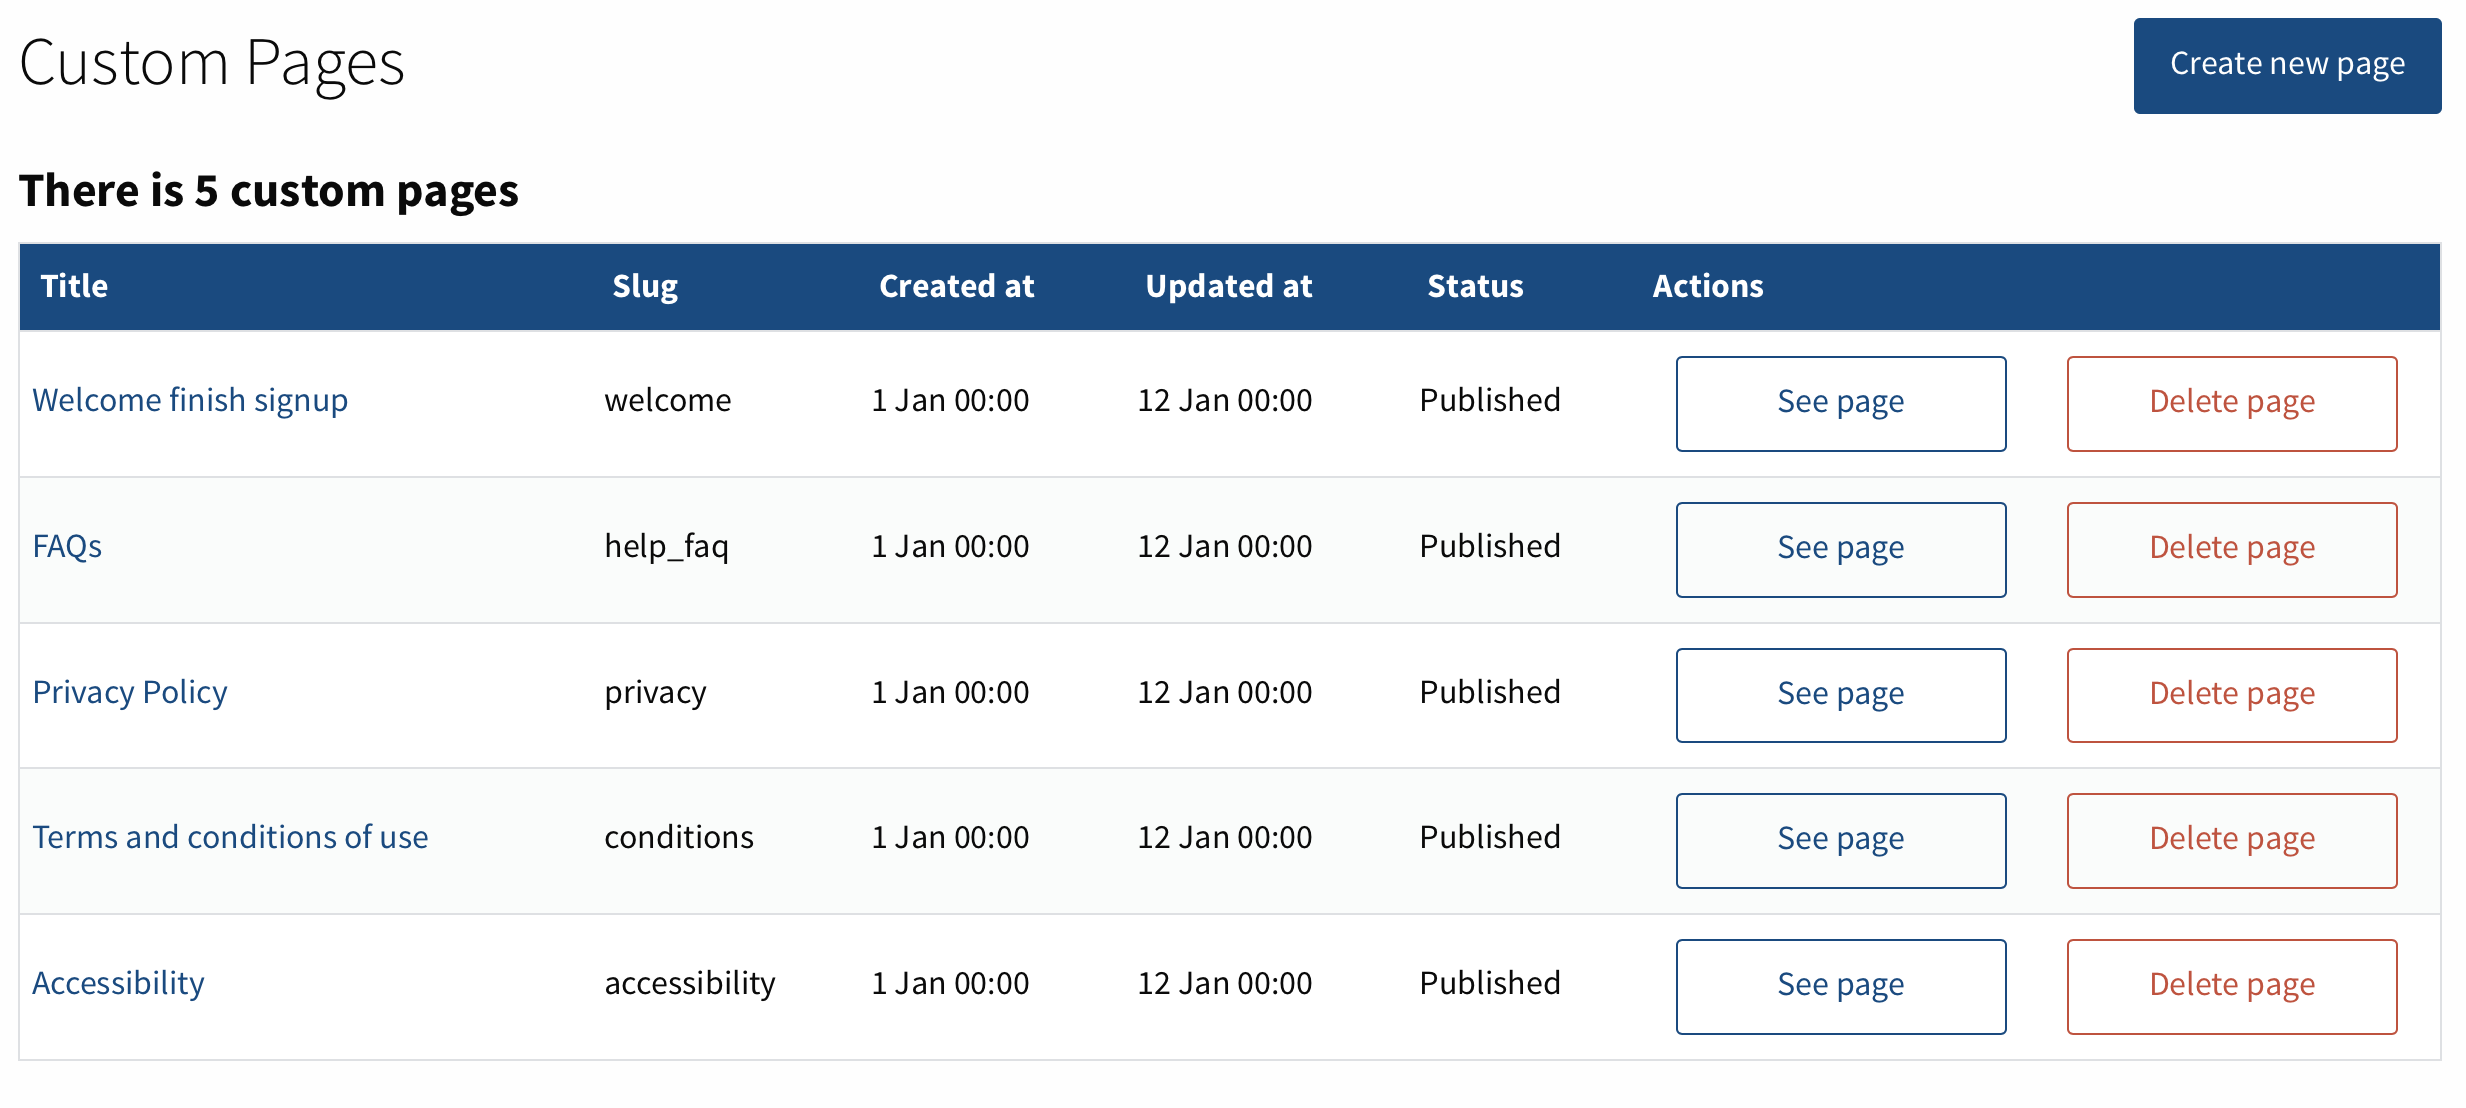This screenshot has width=2466, height=1108.
Task: Click the Create new page button
Action: (x=2287, y=65)
